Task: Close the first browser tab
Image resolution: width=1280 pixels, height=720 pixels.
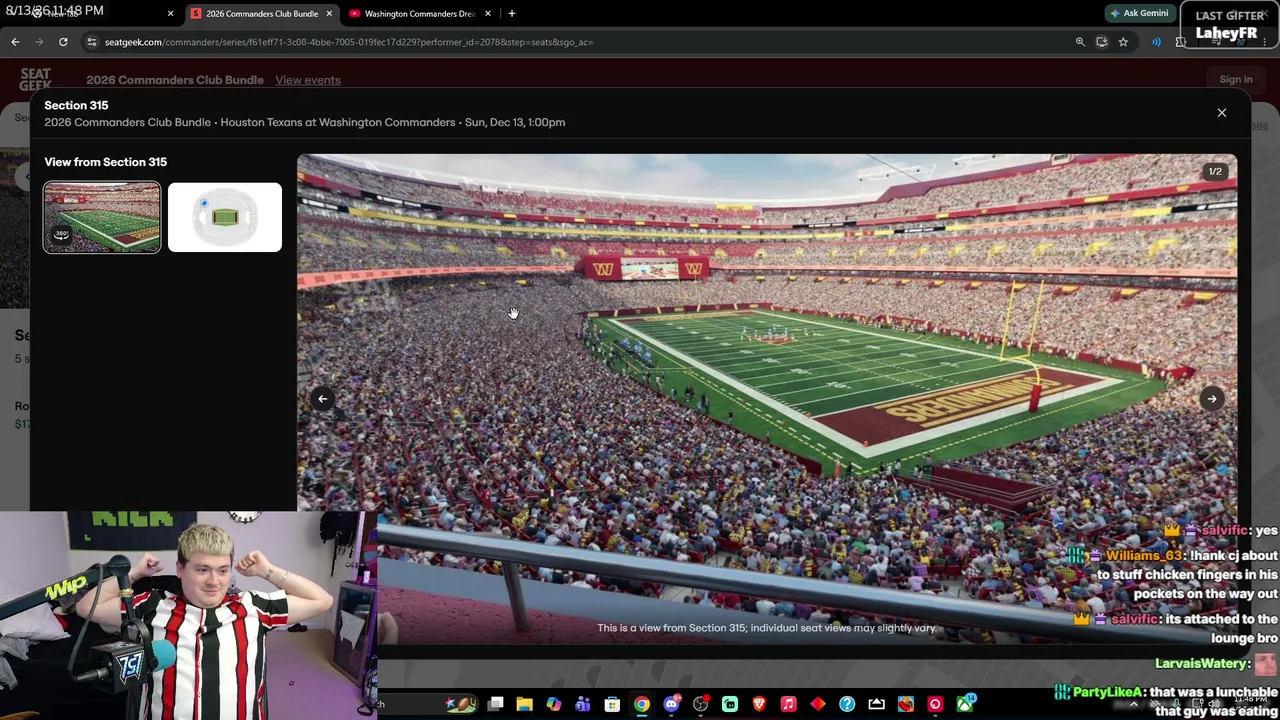Action: 170,14
